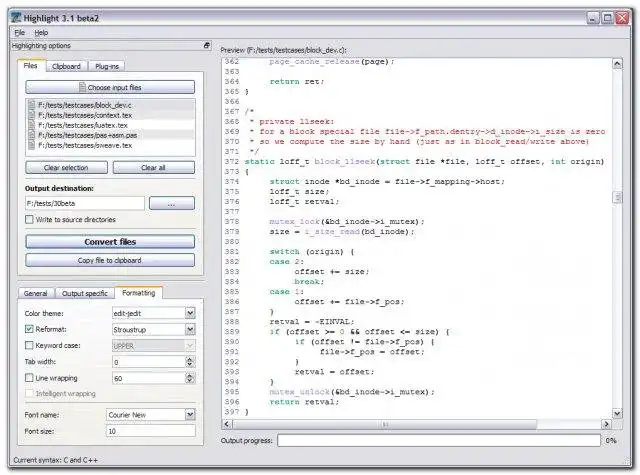Open the File menu
This screenshot has width=640, height=475.
[19, 33]
